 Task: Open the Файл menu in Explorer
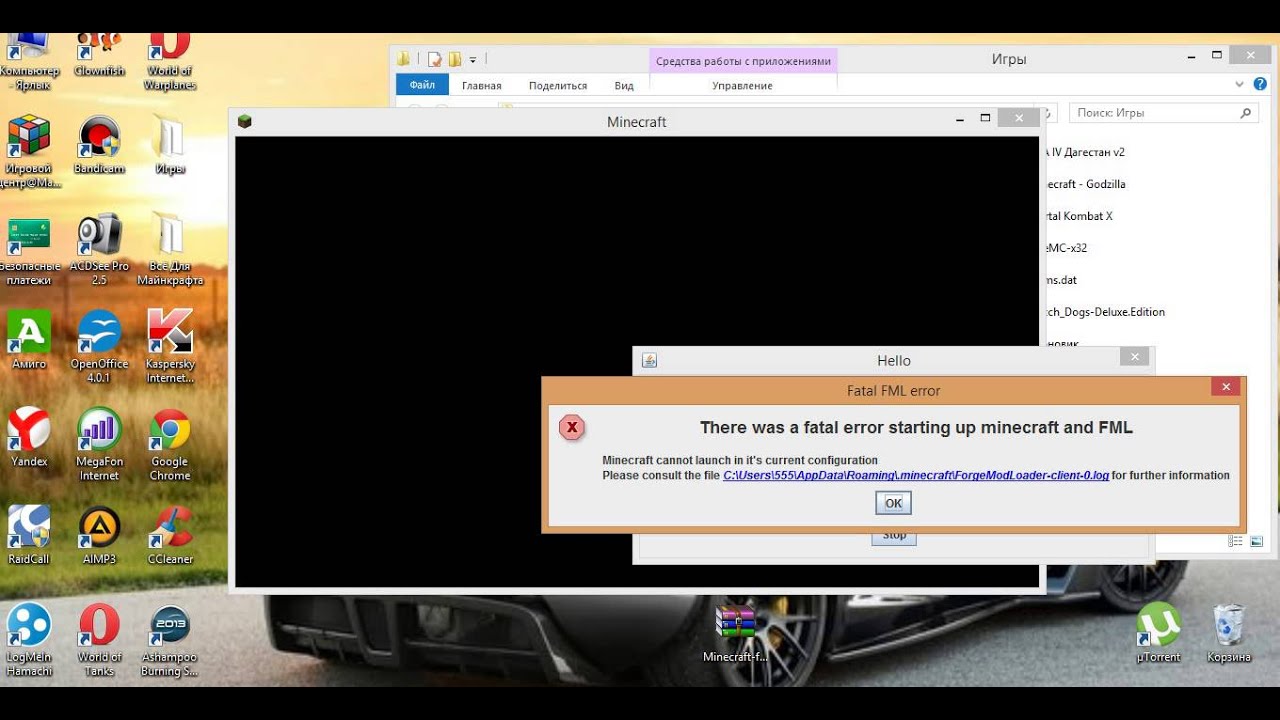[422, 85]
